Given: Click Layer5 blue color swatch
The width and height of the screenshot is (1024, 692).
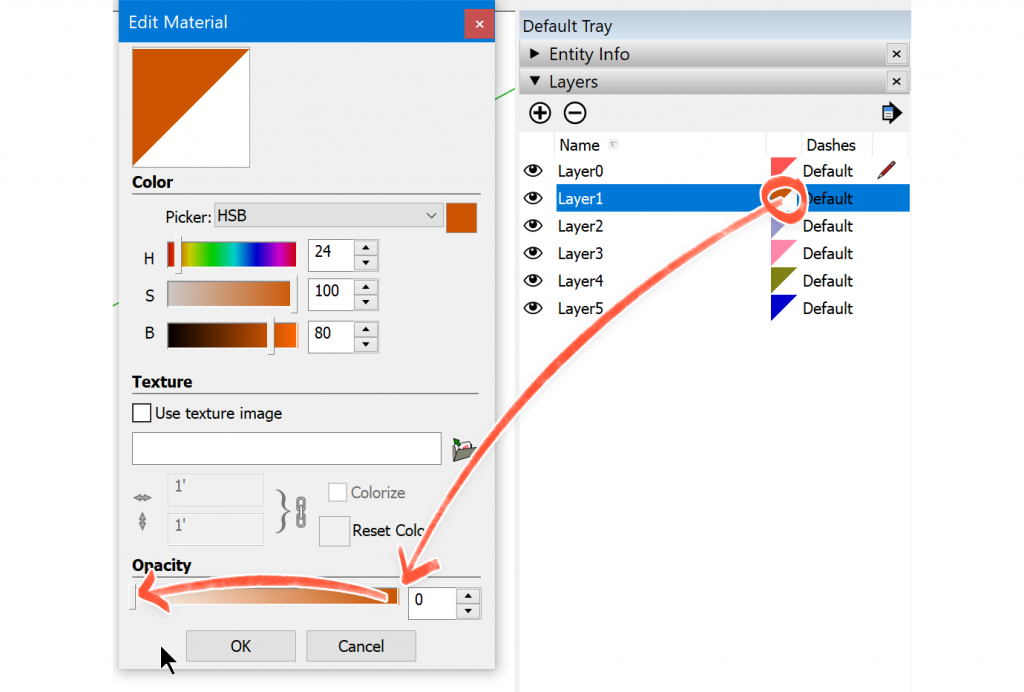Looking at the screenshot, I should pyautogui.click(x=783, y=308).
